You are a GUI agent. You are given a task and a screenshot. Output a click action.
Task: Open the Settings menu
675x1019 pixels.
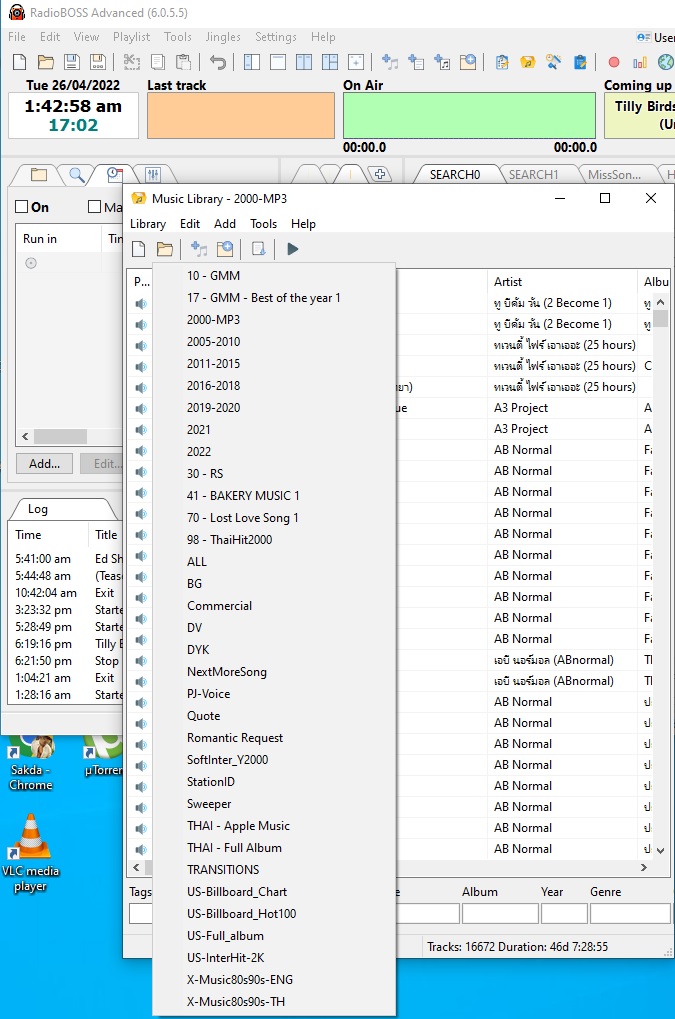point(275,37)
